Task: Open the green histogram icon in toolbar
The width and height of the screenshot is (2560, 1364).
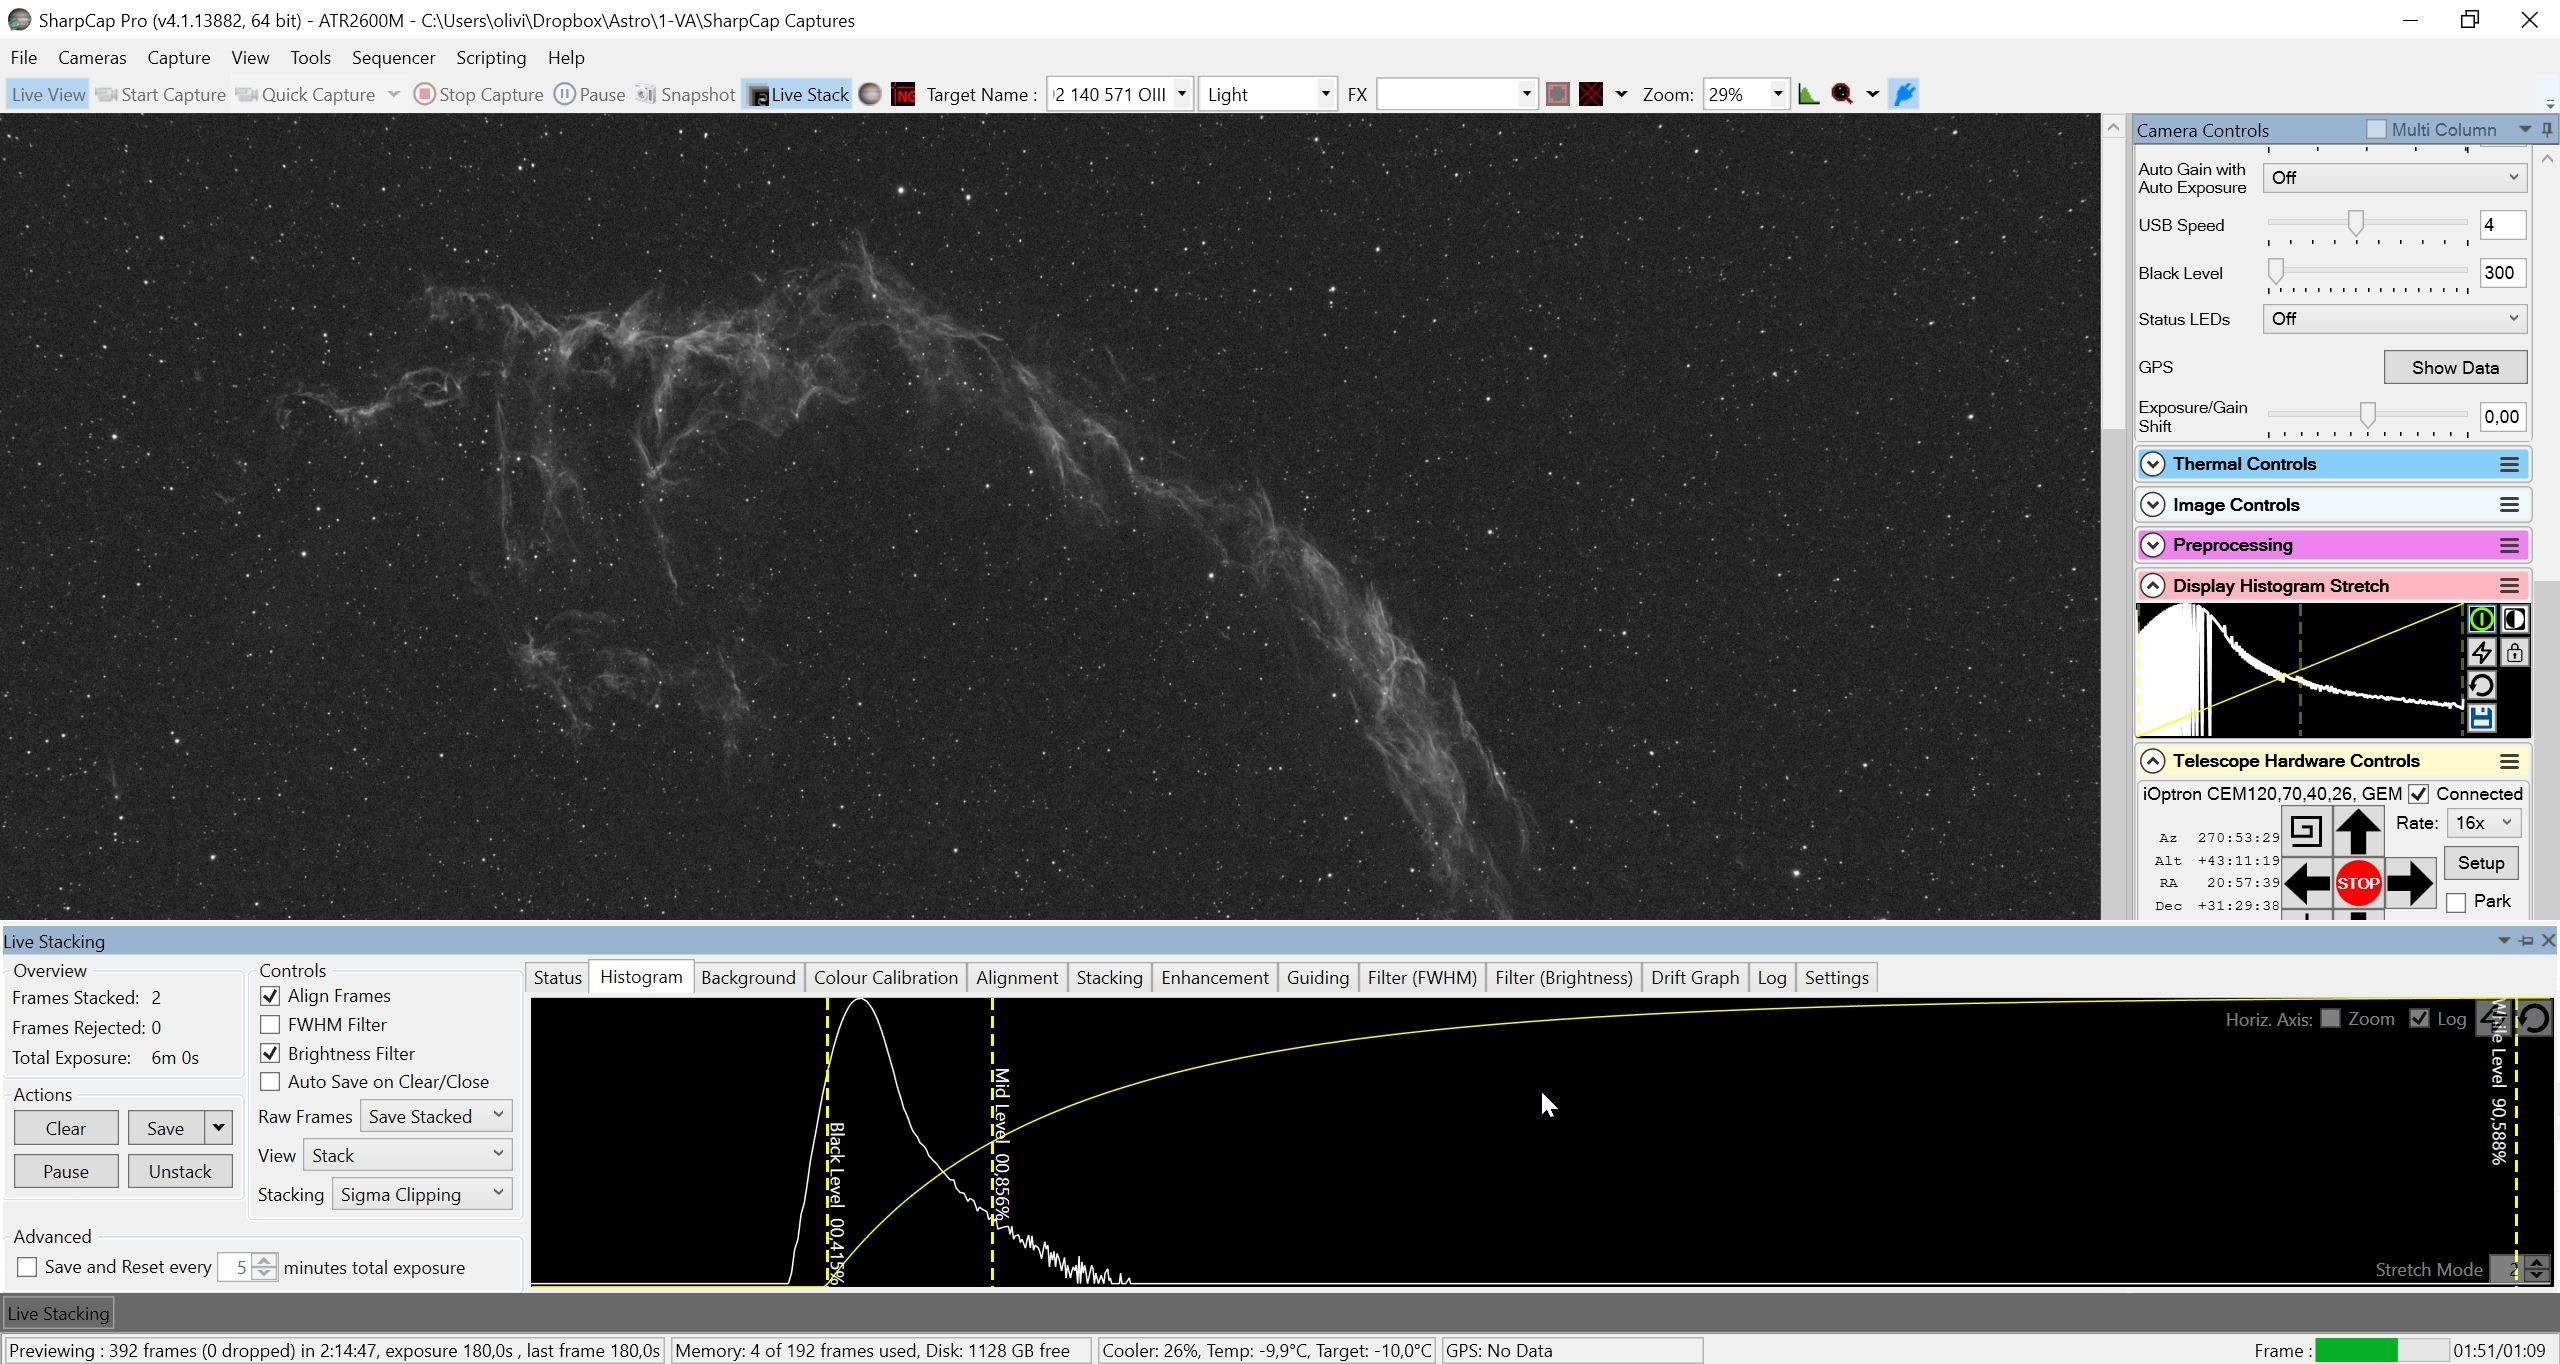Action: [1808, 94]
